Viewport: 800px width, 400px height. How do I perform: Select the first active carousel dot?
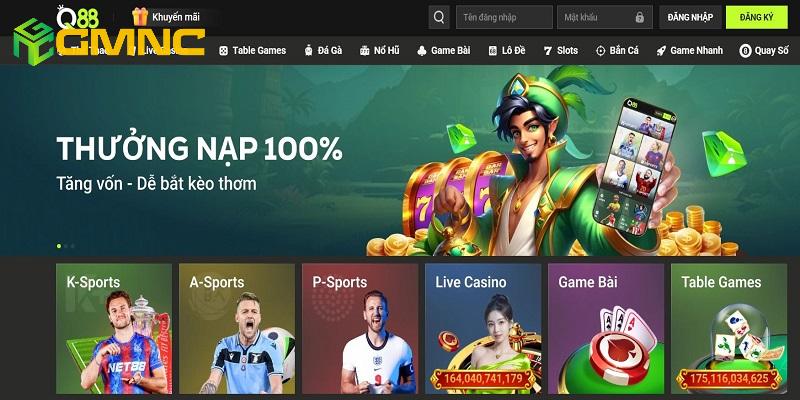point(59,246)
